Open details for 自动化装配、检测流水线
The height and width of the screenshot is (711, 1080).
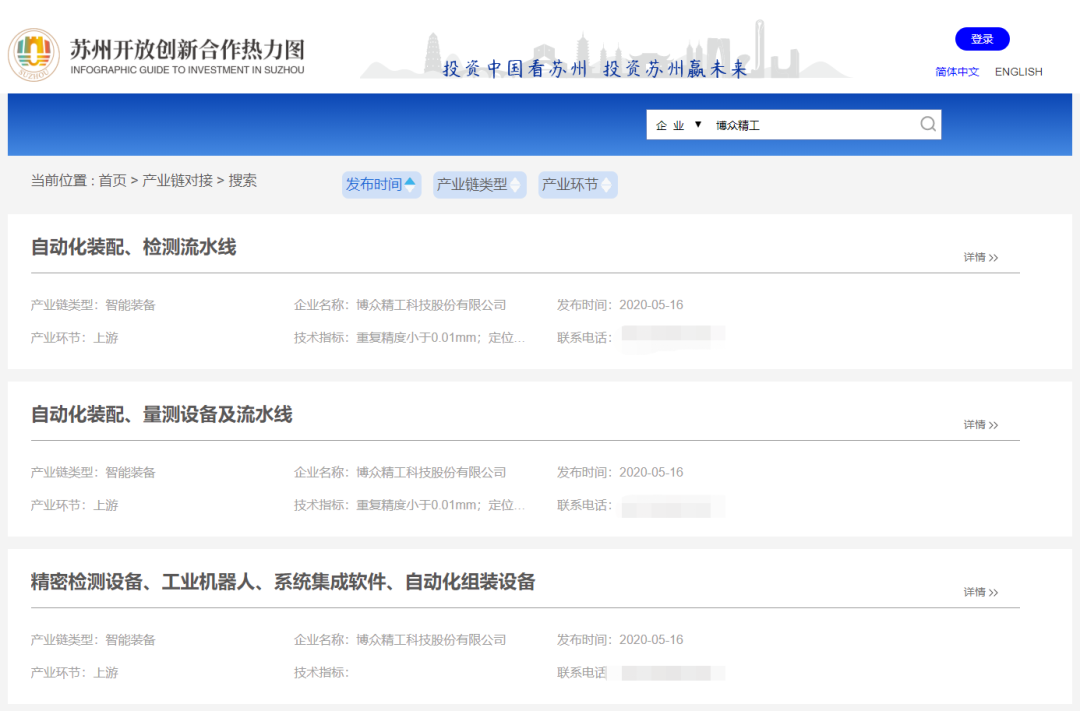[979, 257]
